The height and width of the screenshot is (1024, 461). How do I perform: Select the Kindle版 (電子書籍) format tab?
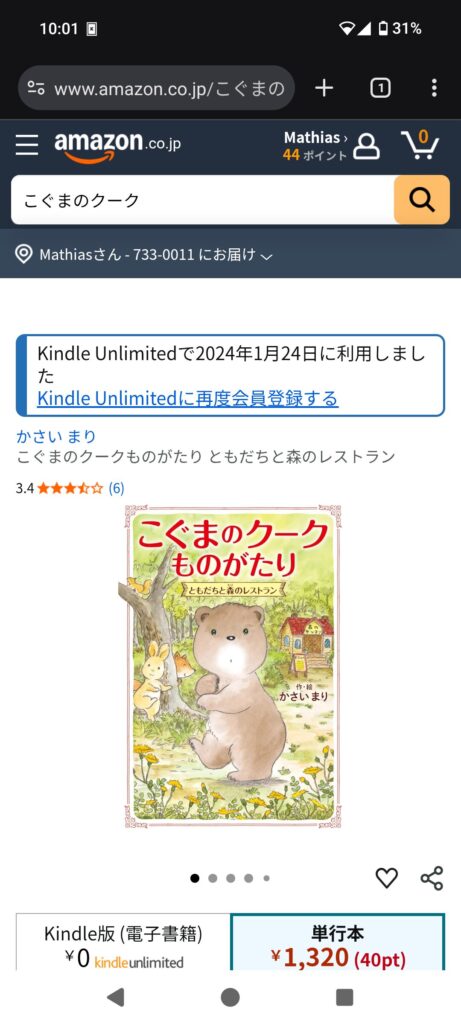(x=123, y=942)
